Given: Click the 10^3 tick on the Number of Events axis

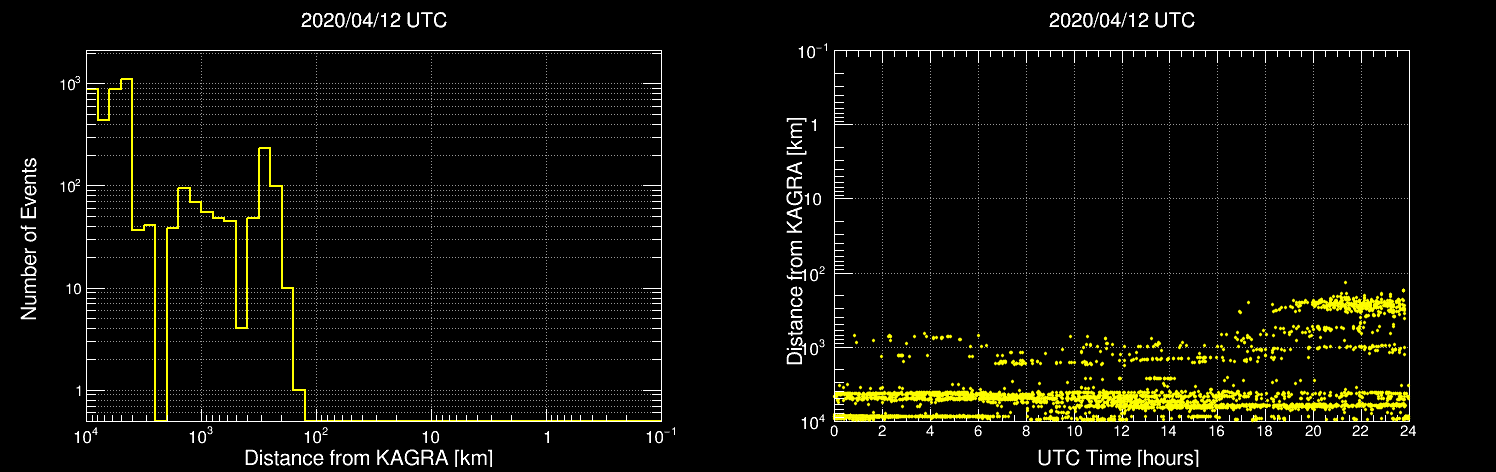Looking at the screenshot, I should (x=69, y=85).
